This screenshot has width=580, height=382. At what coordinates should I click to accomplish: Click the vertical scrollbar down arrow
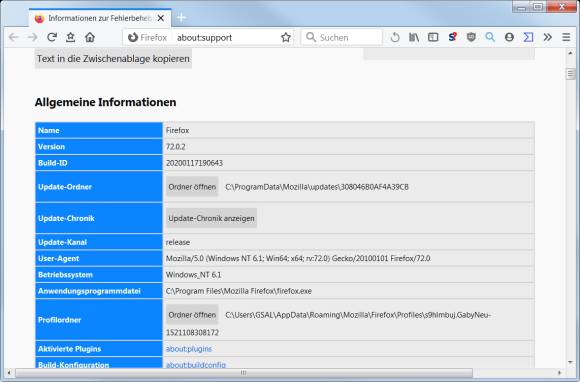(x=570, y=362)
